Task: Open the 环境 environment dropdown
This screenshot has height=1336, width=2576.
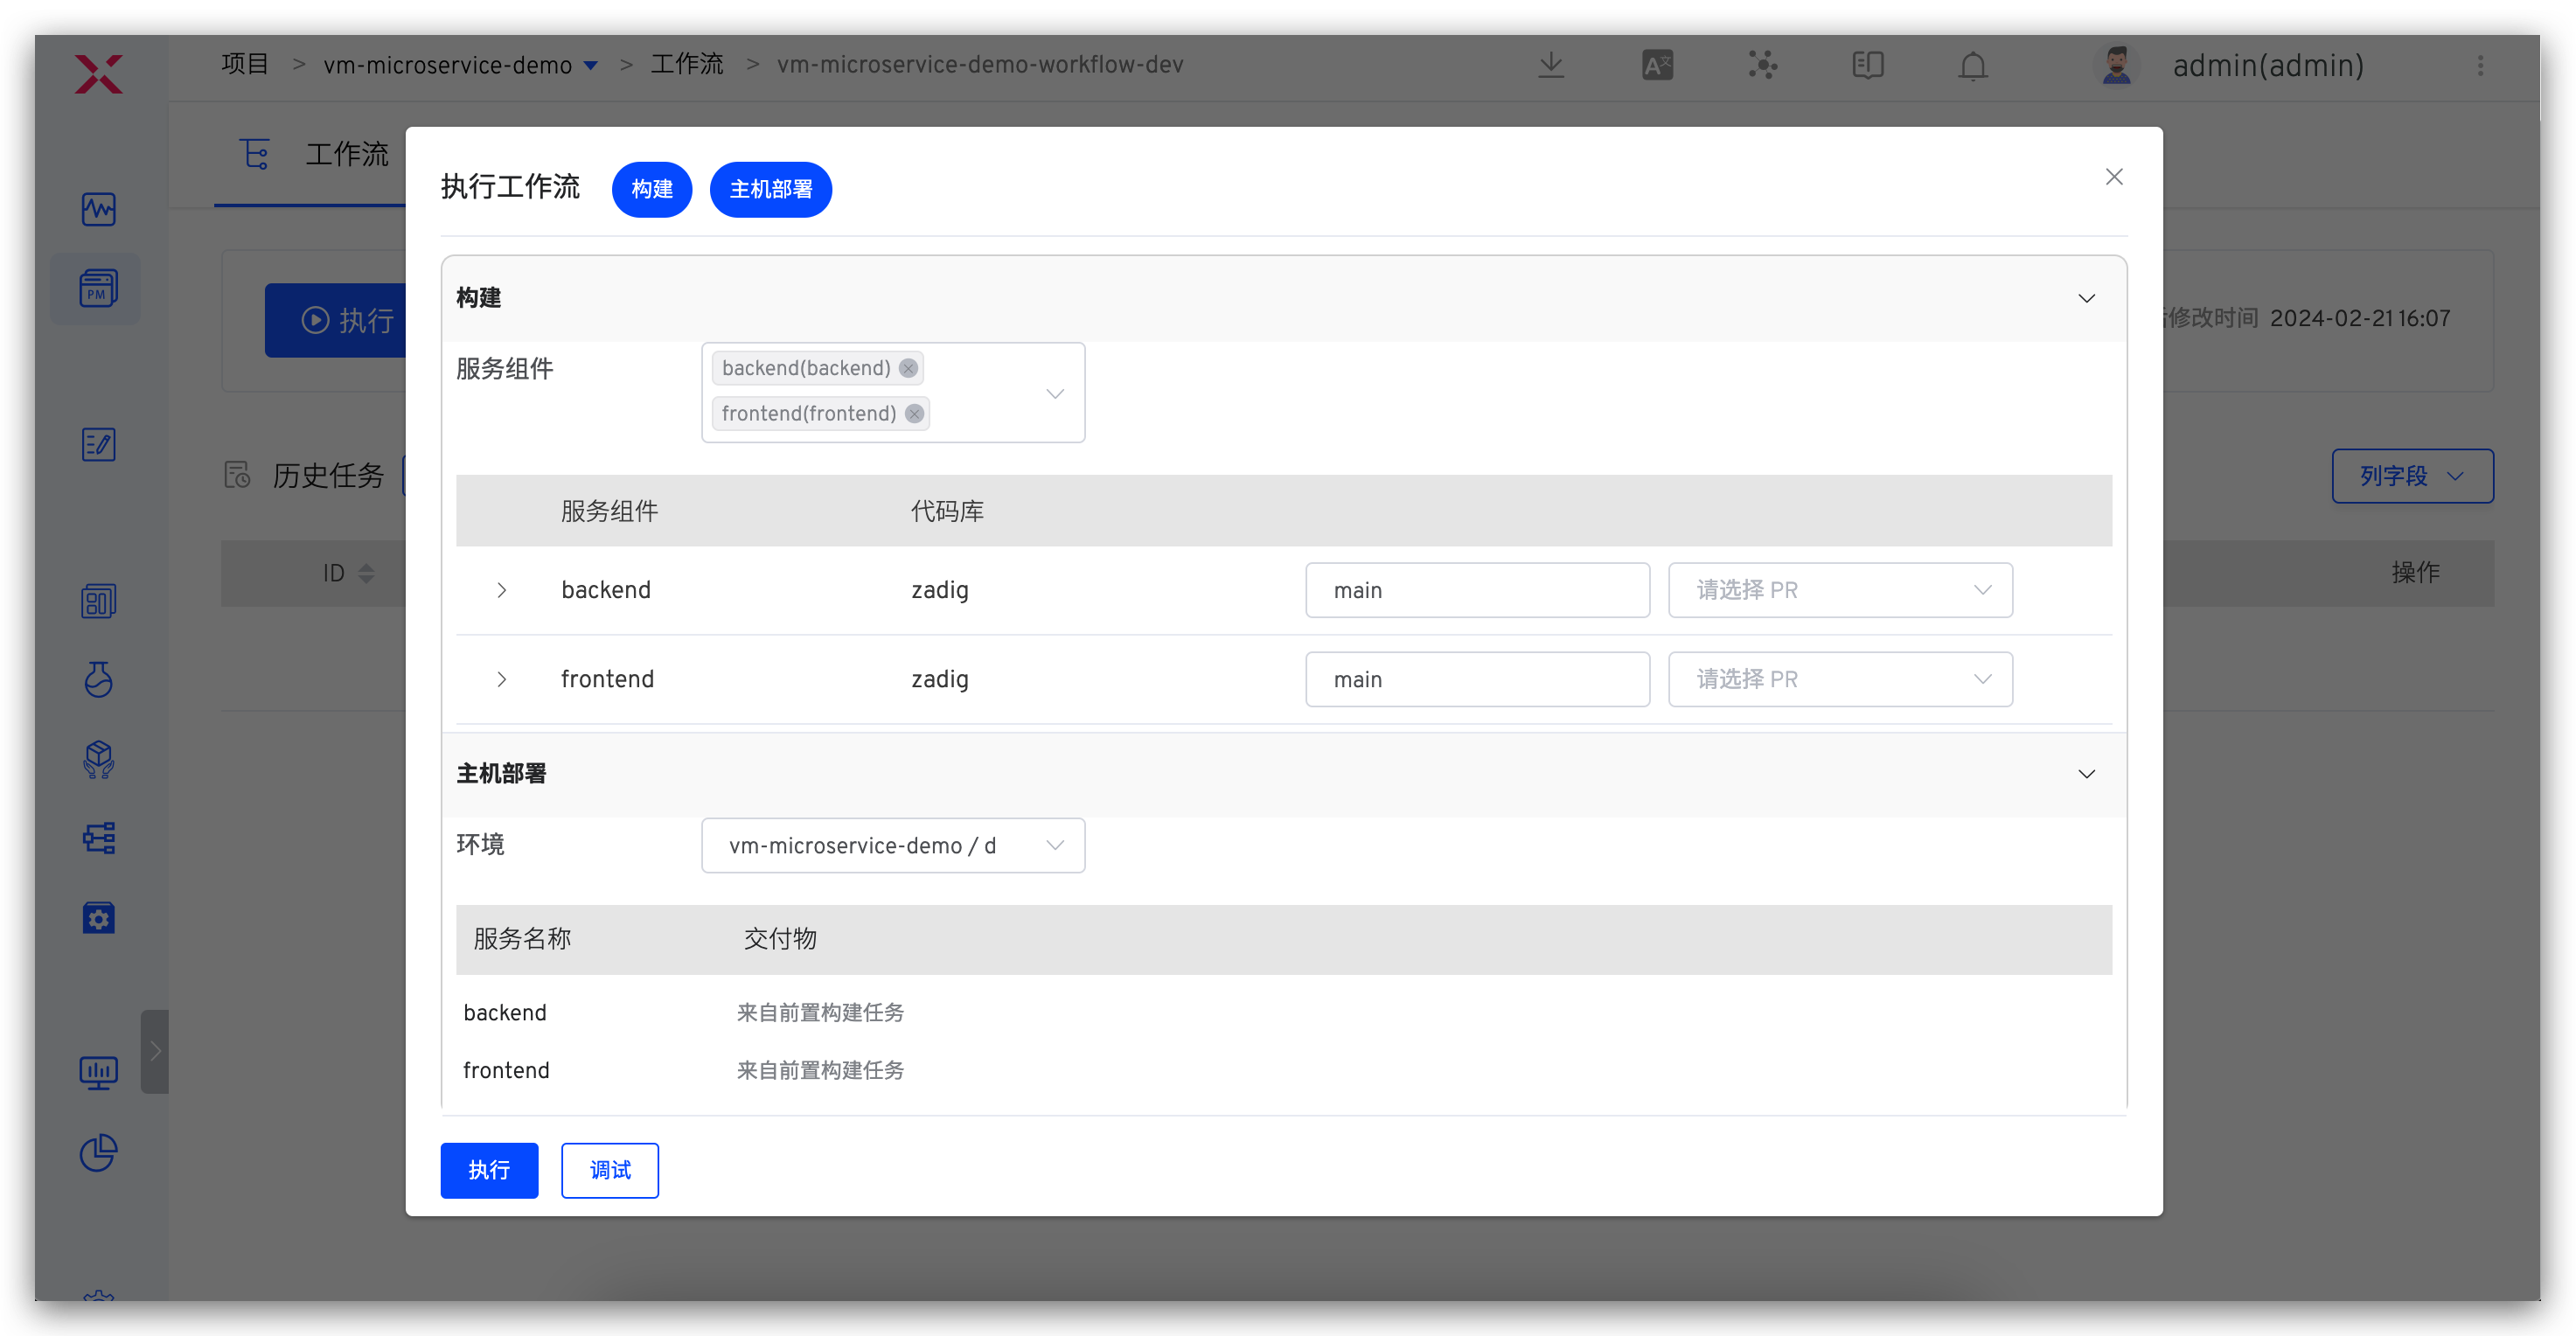Action: tap(892, 846)
